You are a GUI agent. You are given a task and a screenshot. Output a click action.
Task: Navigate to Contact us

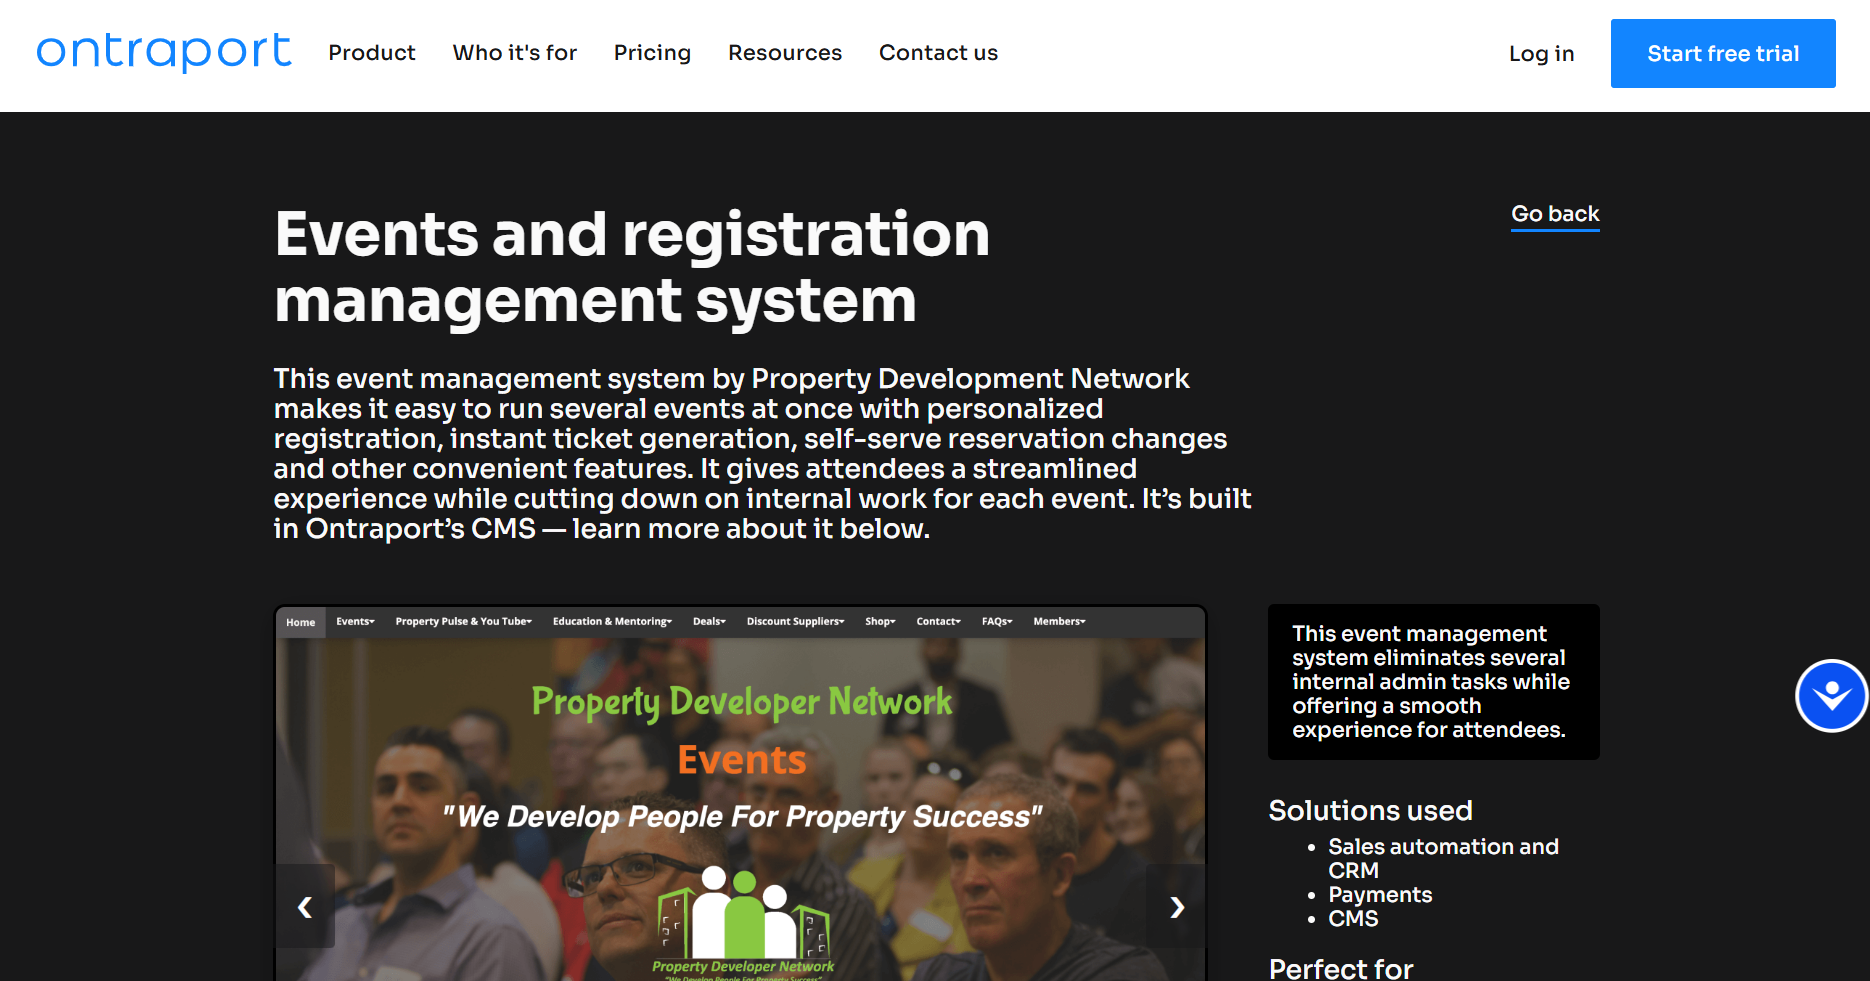(x=938, y=53)
